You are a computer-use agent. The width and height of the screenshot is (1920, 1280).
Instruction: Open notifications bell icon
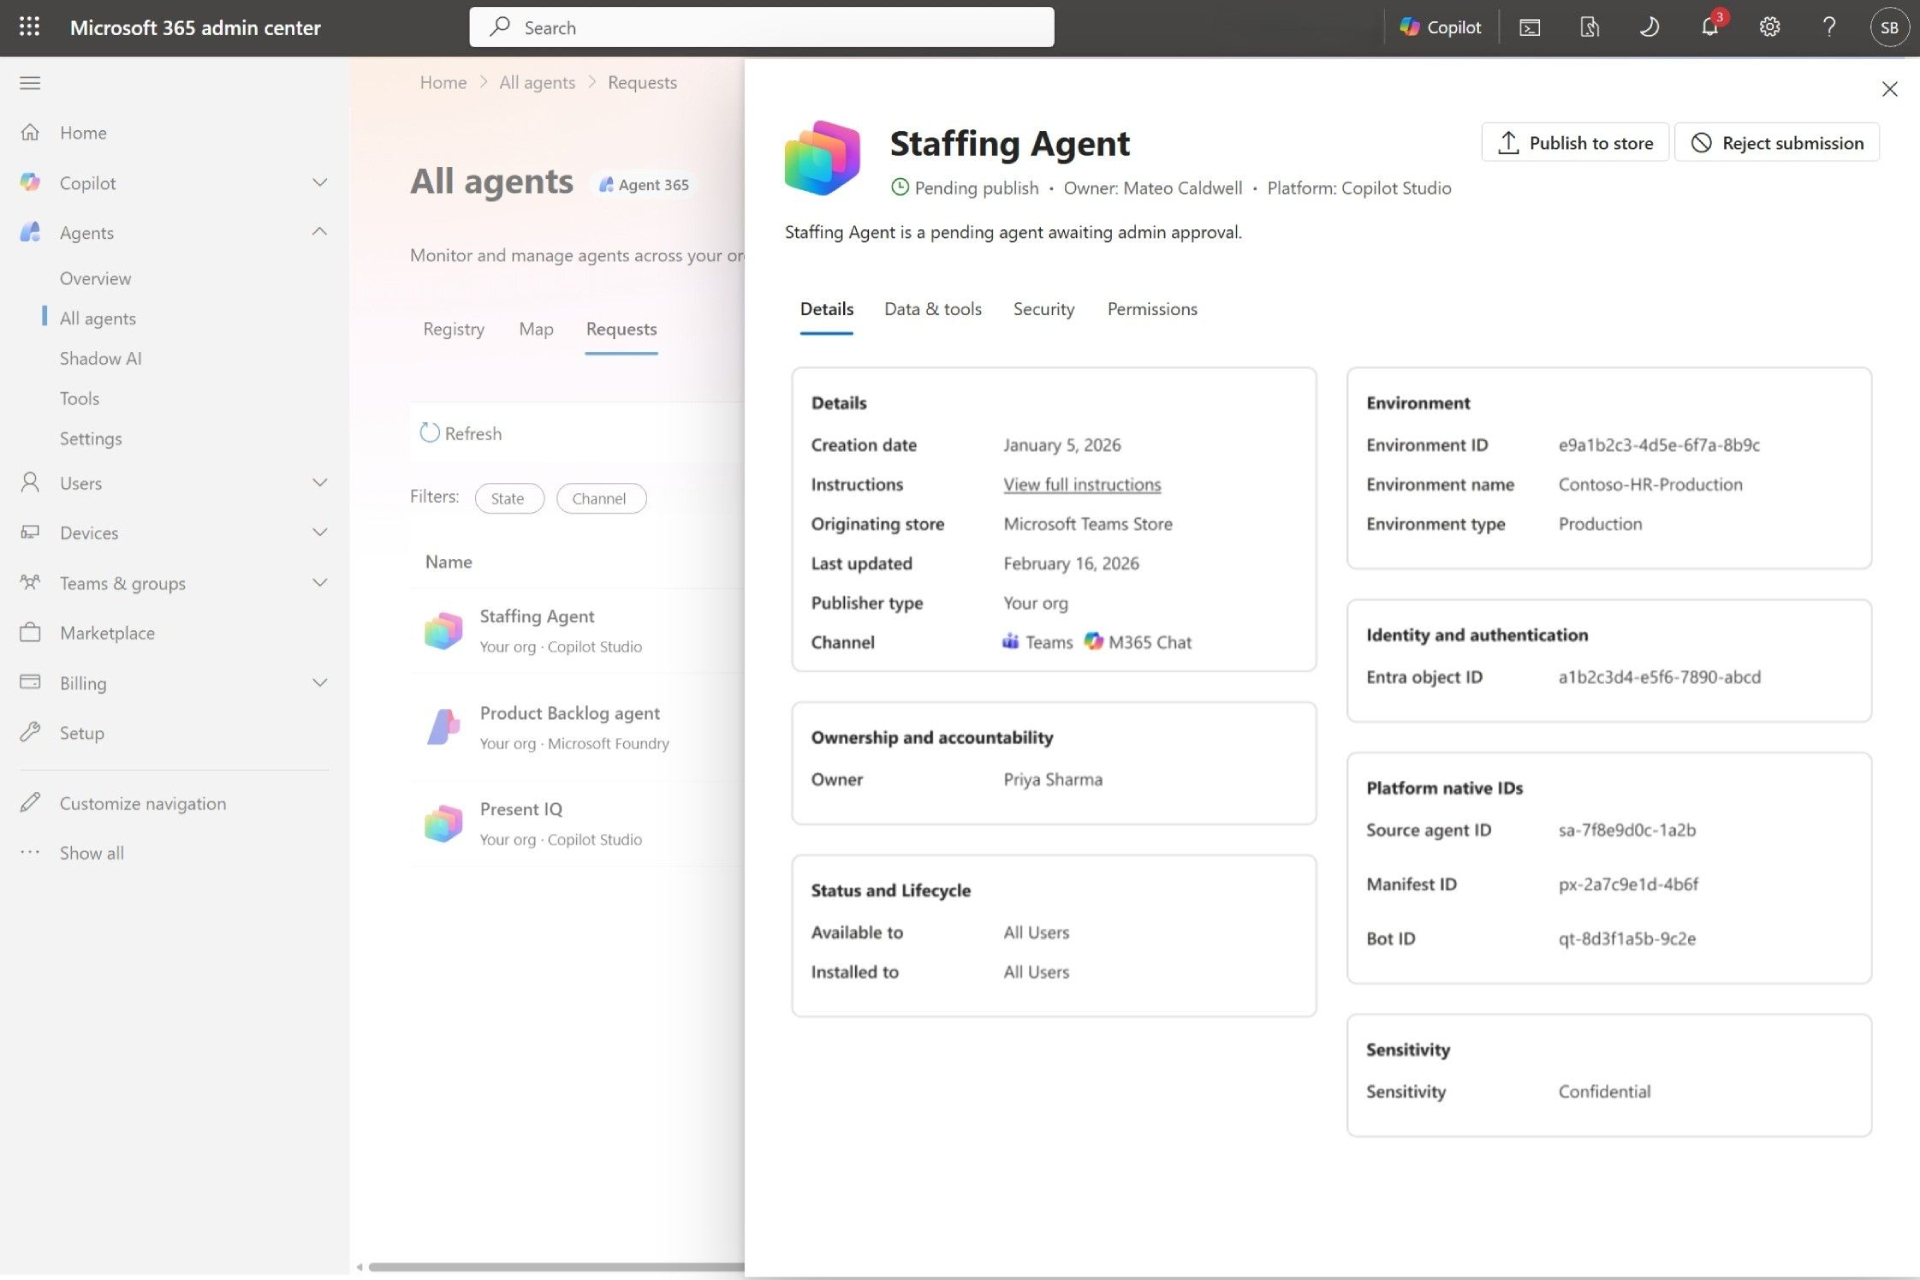pyautogui.click(x=1711, y=27)
